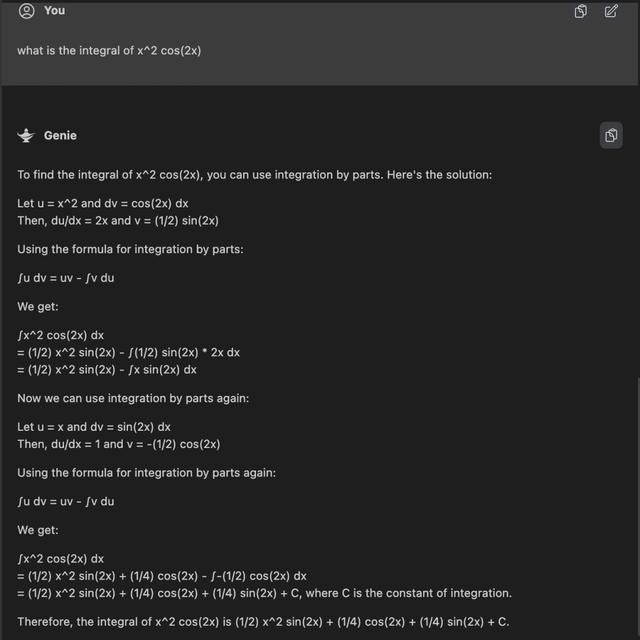The height and width of the screenshot is (640, 640).
Task: Click the line ending "∫-(1/2) cos(2x) dx"
Action: (x=162, y=576)
